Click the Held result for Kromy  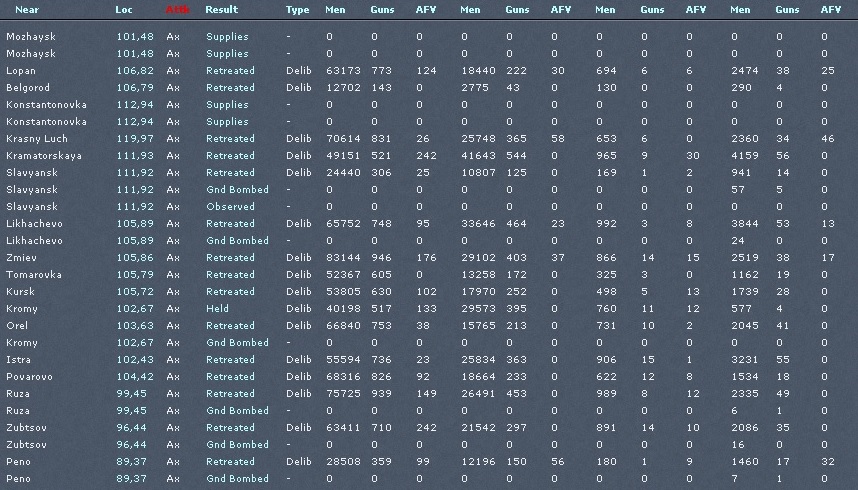tap(217, 309)
